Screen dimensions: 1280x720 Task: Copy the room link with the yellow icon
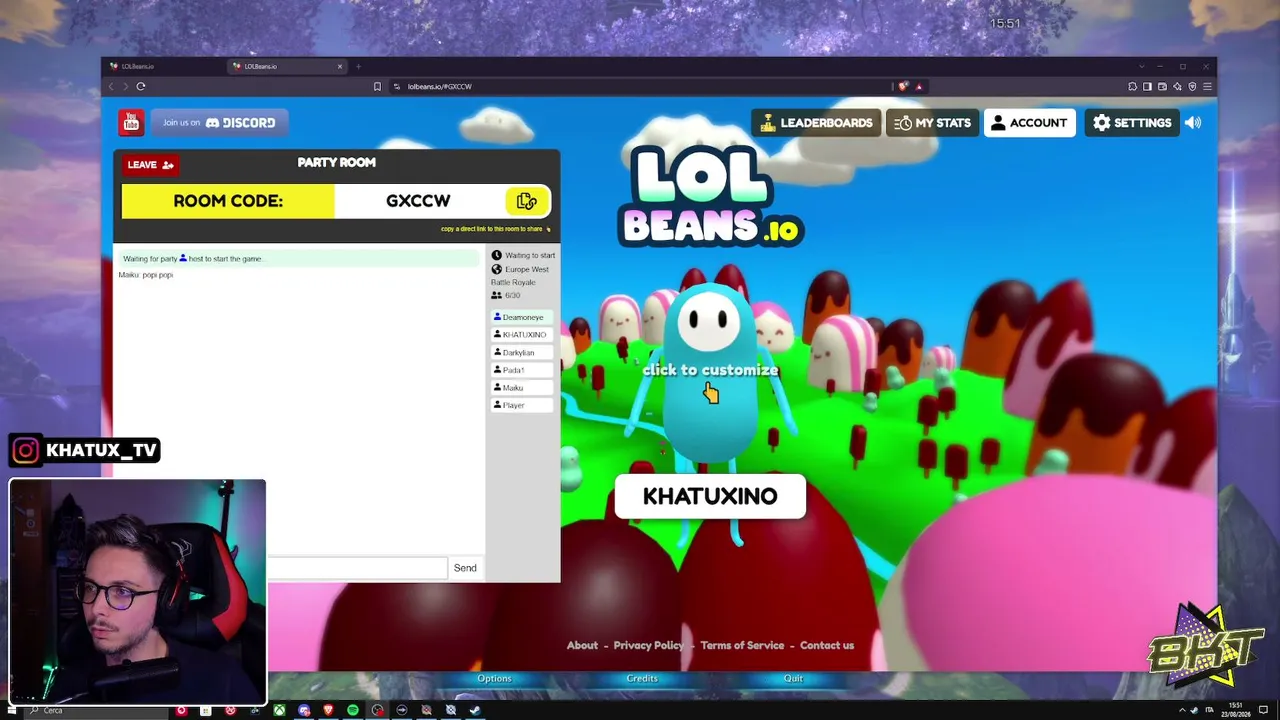[527, 201]
